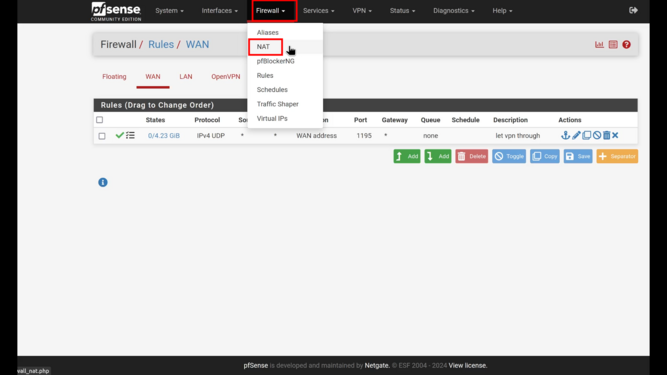667x375 pixels.
Task: Open the Services dropdown menu
Action: tap(319, 11)
